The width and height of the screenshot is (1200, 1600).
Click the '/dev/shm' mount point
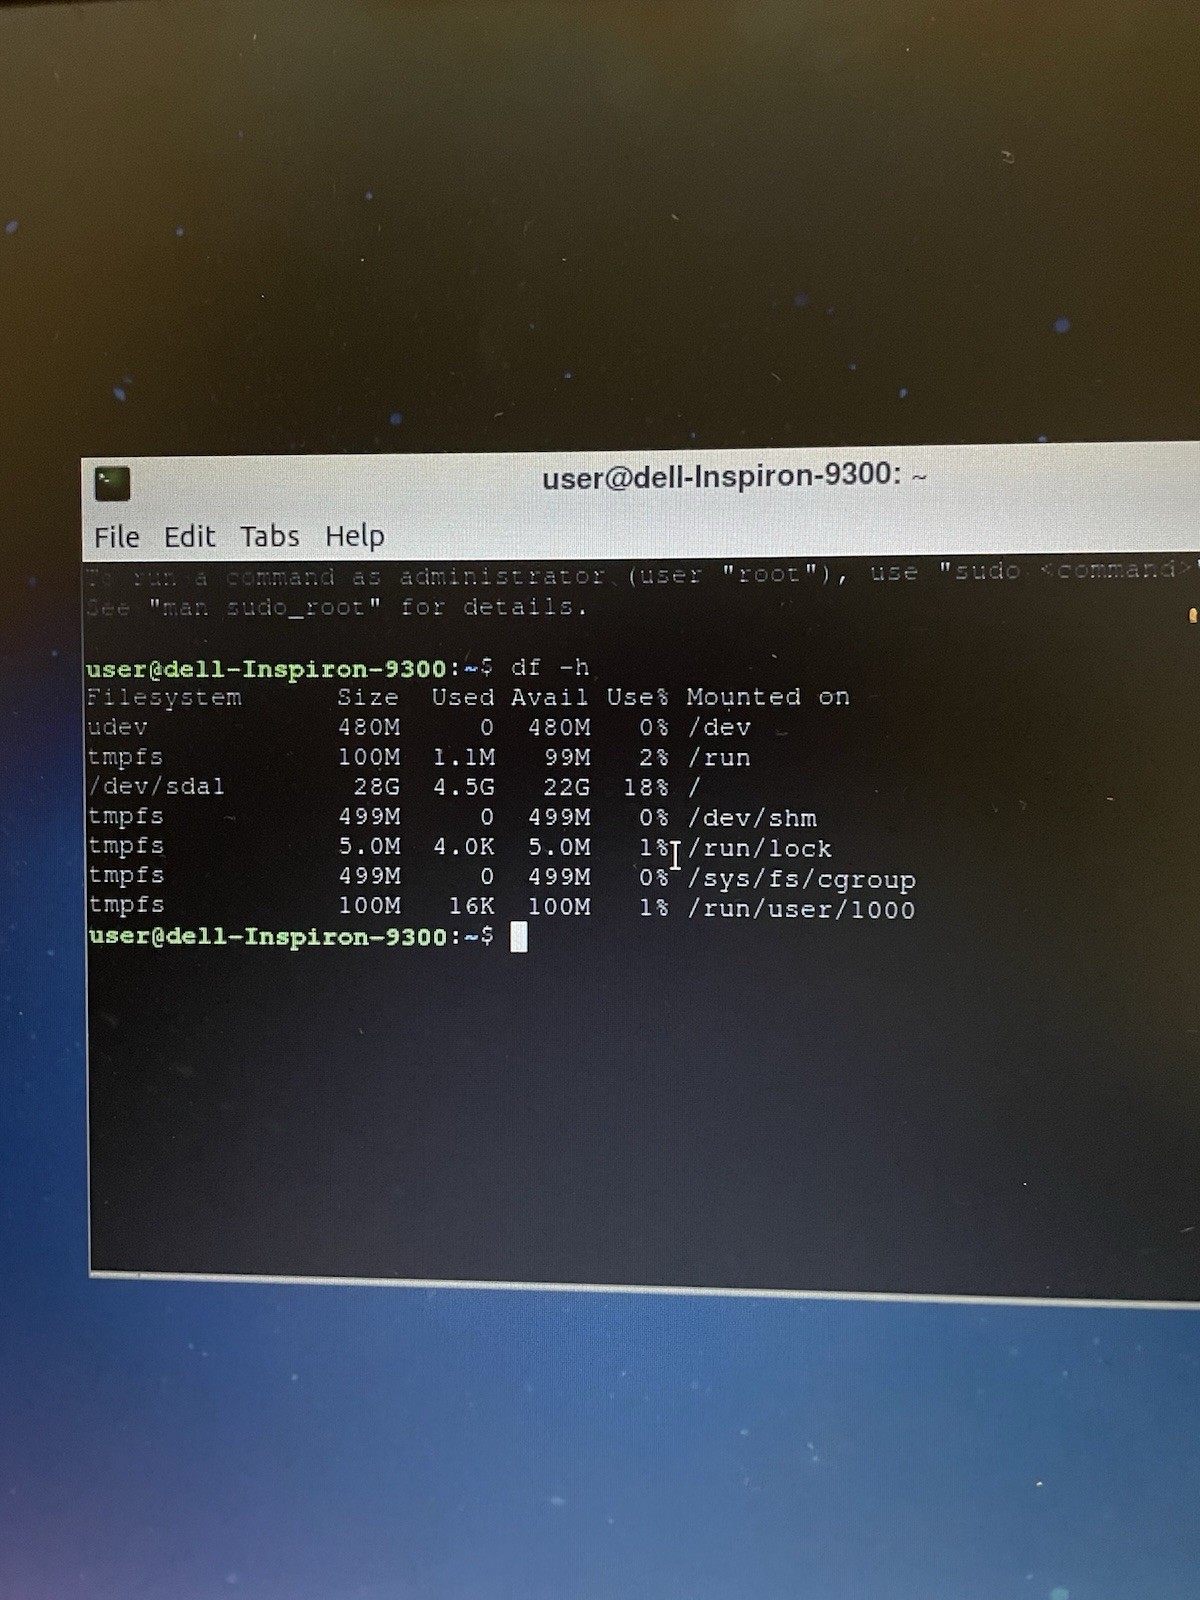tap(752, 818)
